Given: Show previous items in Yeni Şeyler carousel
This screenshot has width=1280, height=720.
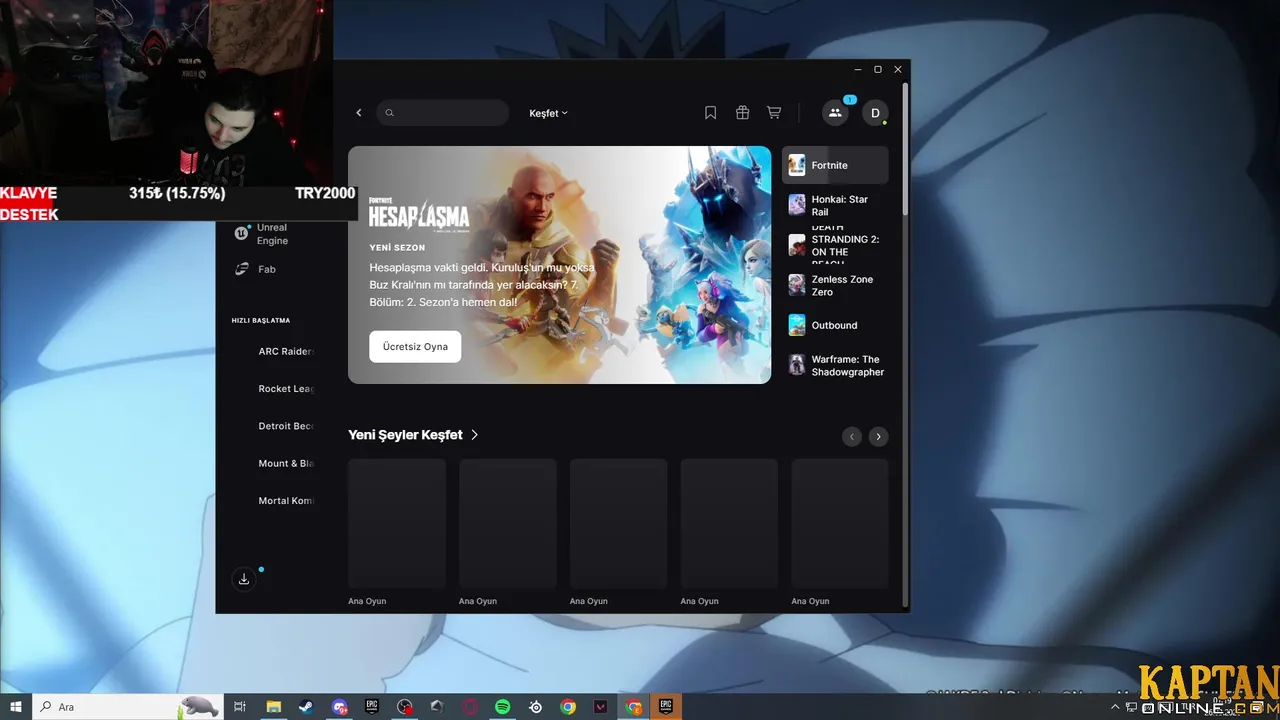Looking at the screenshot, I should click(x=852, y=436).
